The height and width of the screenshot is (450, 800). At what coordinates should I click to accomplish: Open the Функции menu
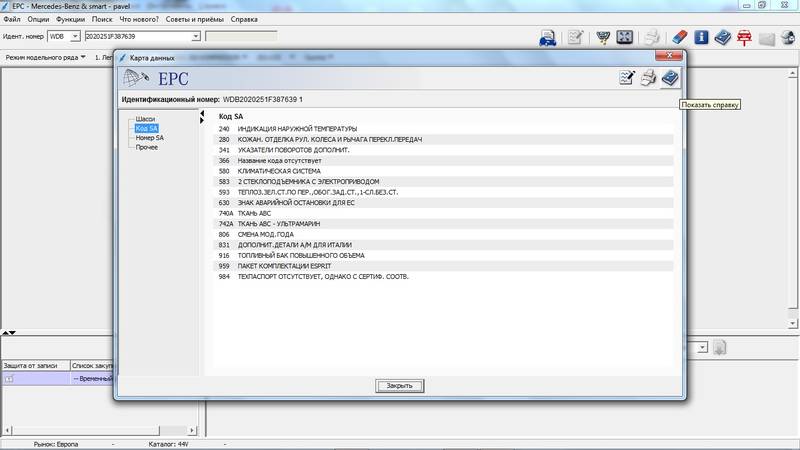coord(70,19)
